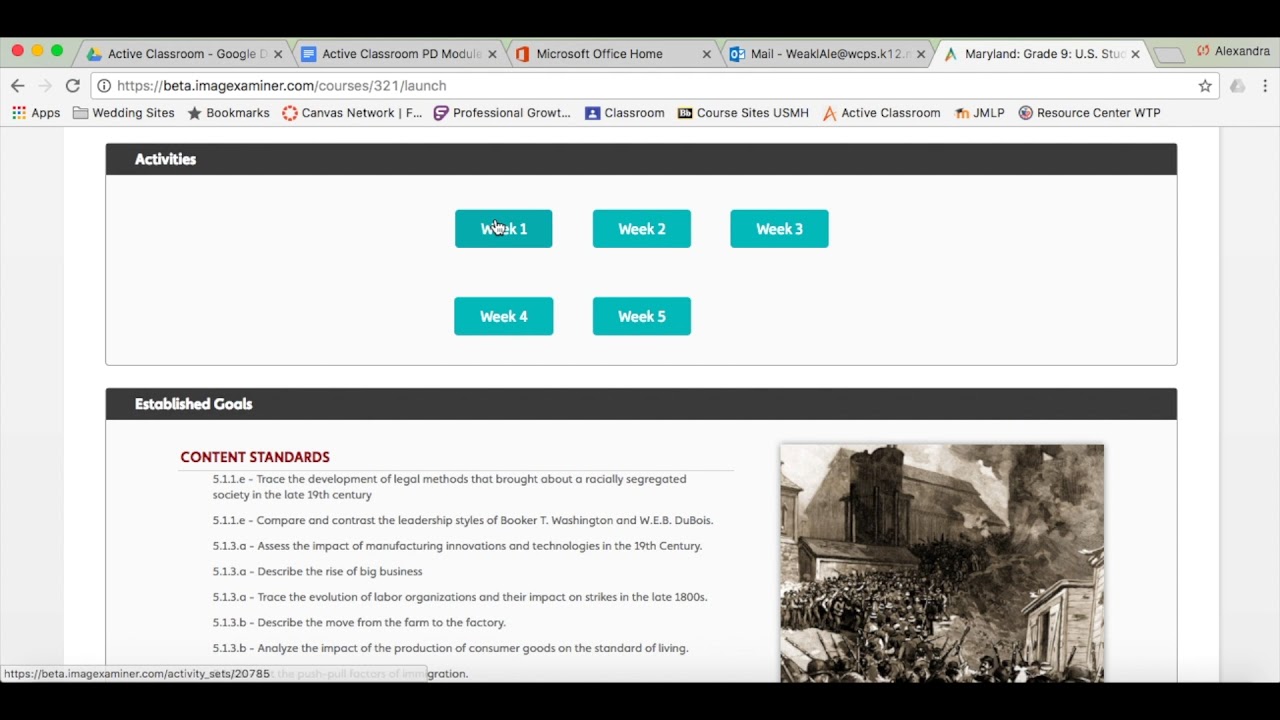This screenshot has width=1280, height=720.
Task: Open the Wedding Sites bookmark folder
Action: click(124, 113)
